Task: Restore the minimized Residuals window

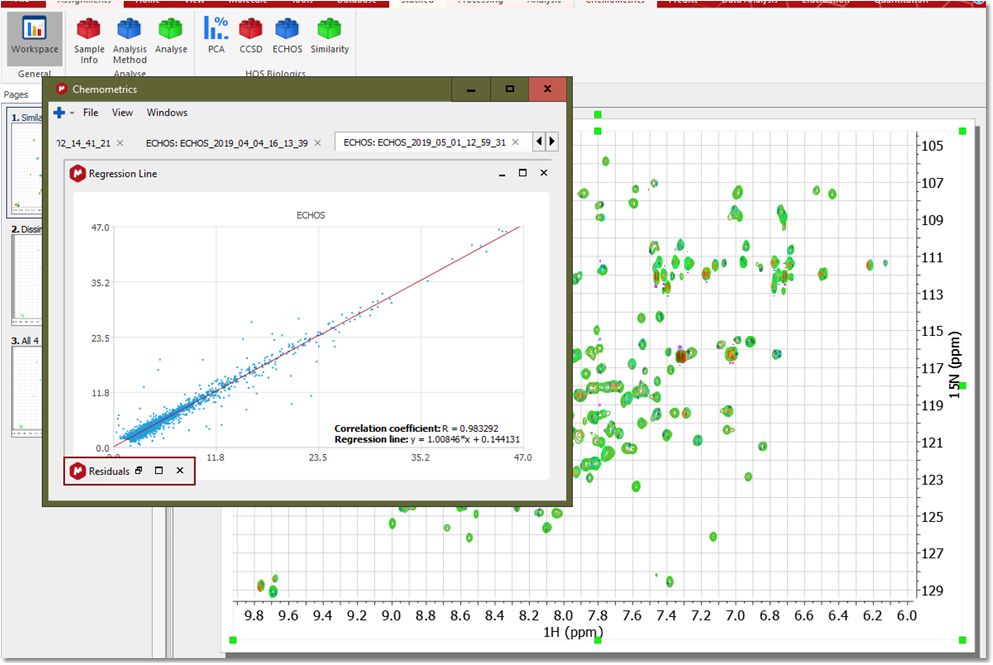Action: pos(139,471)
